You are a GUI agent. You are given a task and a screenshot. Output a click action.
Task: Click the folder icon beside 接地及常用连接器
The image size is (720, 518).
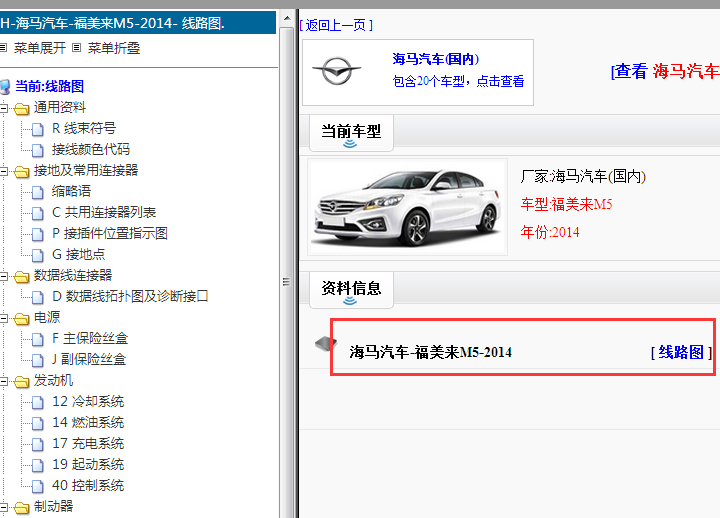(21, 172)
